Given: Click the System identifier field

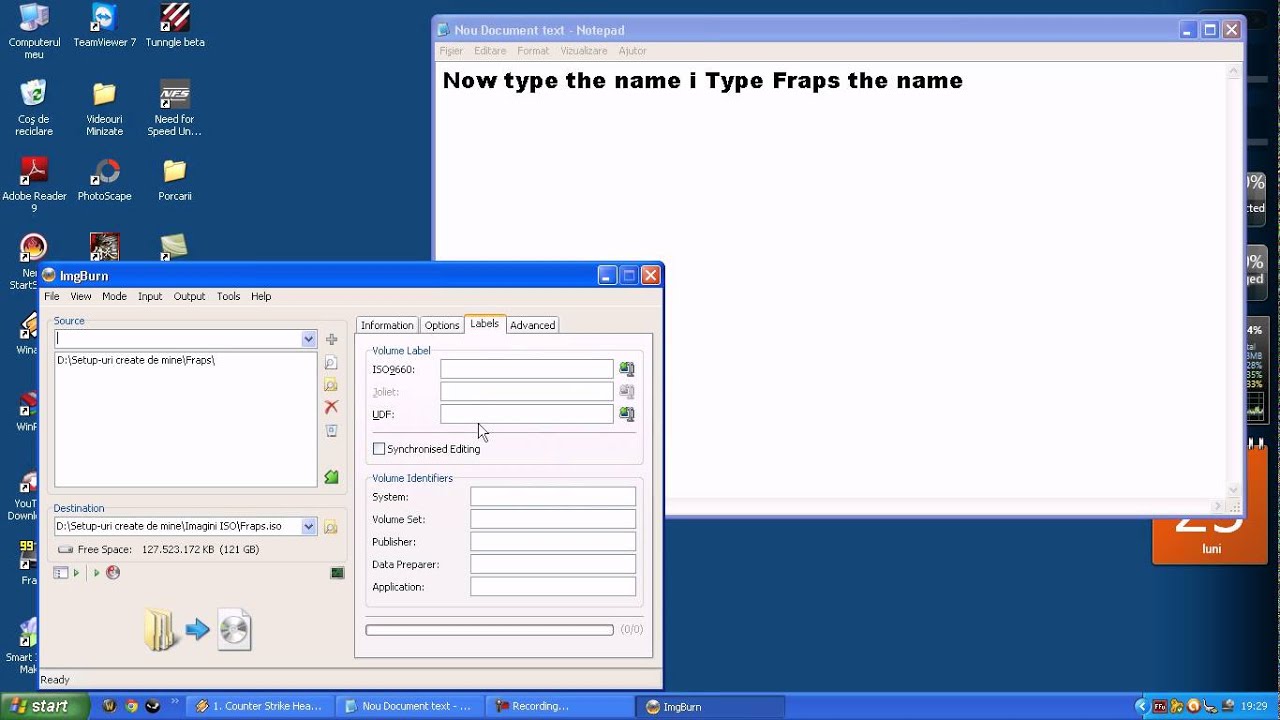Looking at the screenshot, I should [x=553, y=497].
